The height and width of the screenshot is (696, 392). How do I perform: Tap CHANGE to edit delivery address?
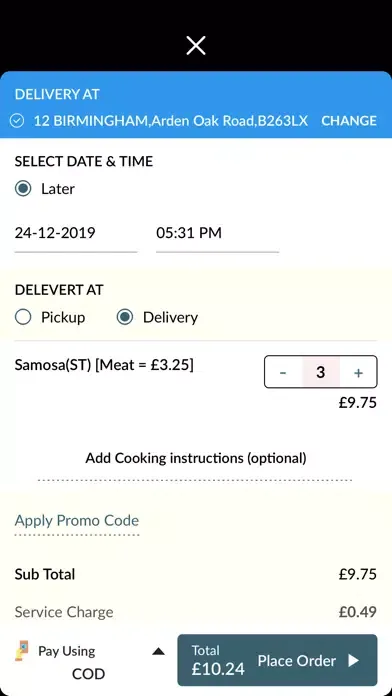[349, 121]
